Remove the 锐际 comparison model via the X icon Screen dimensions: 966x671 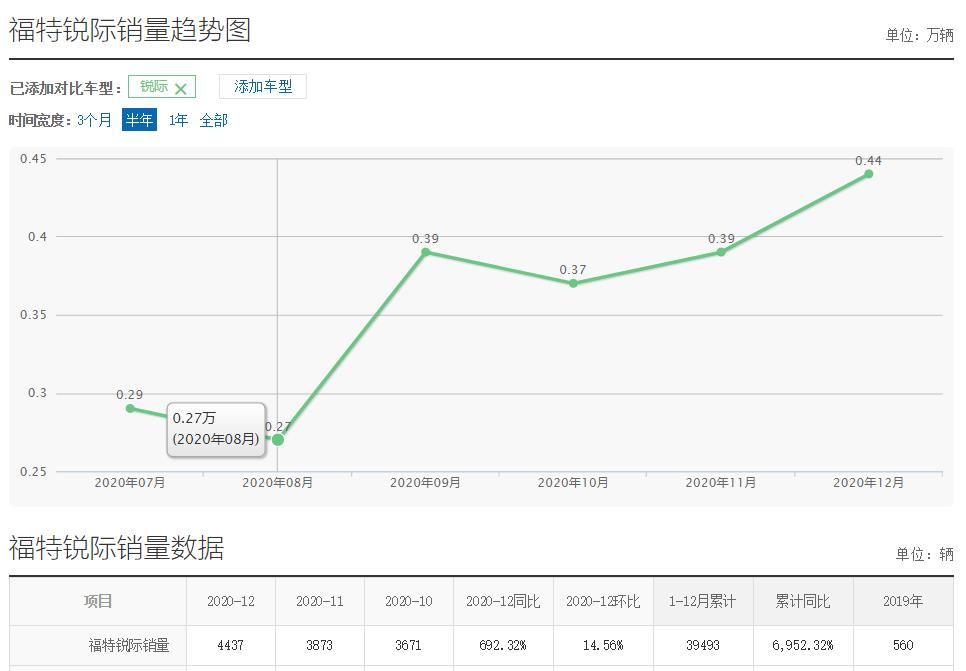tap(181, 89)
